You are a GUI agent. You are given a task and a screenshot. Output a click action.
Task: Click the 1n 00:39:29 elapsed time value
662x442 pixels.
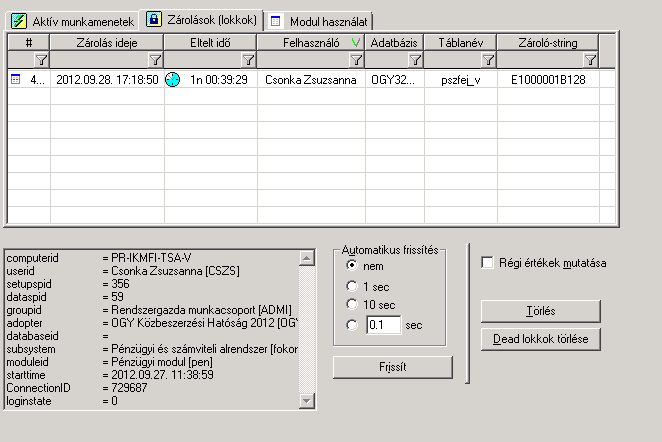click(219, 80)
